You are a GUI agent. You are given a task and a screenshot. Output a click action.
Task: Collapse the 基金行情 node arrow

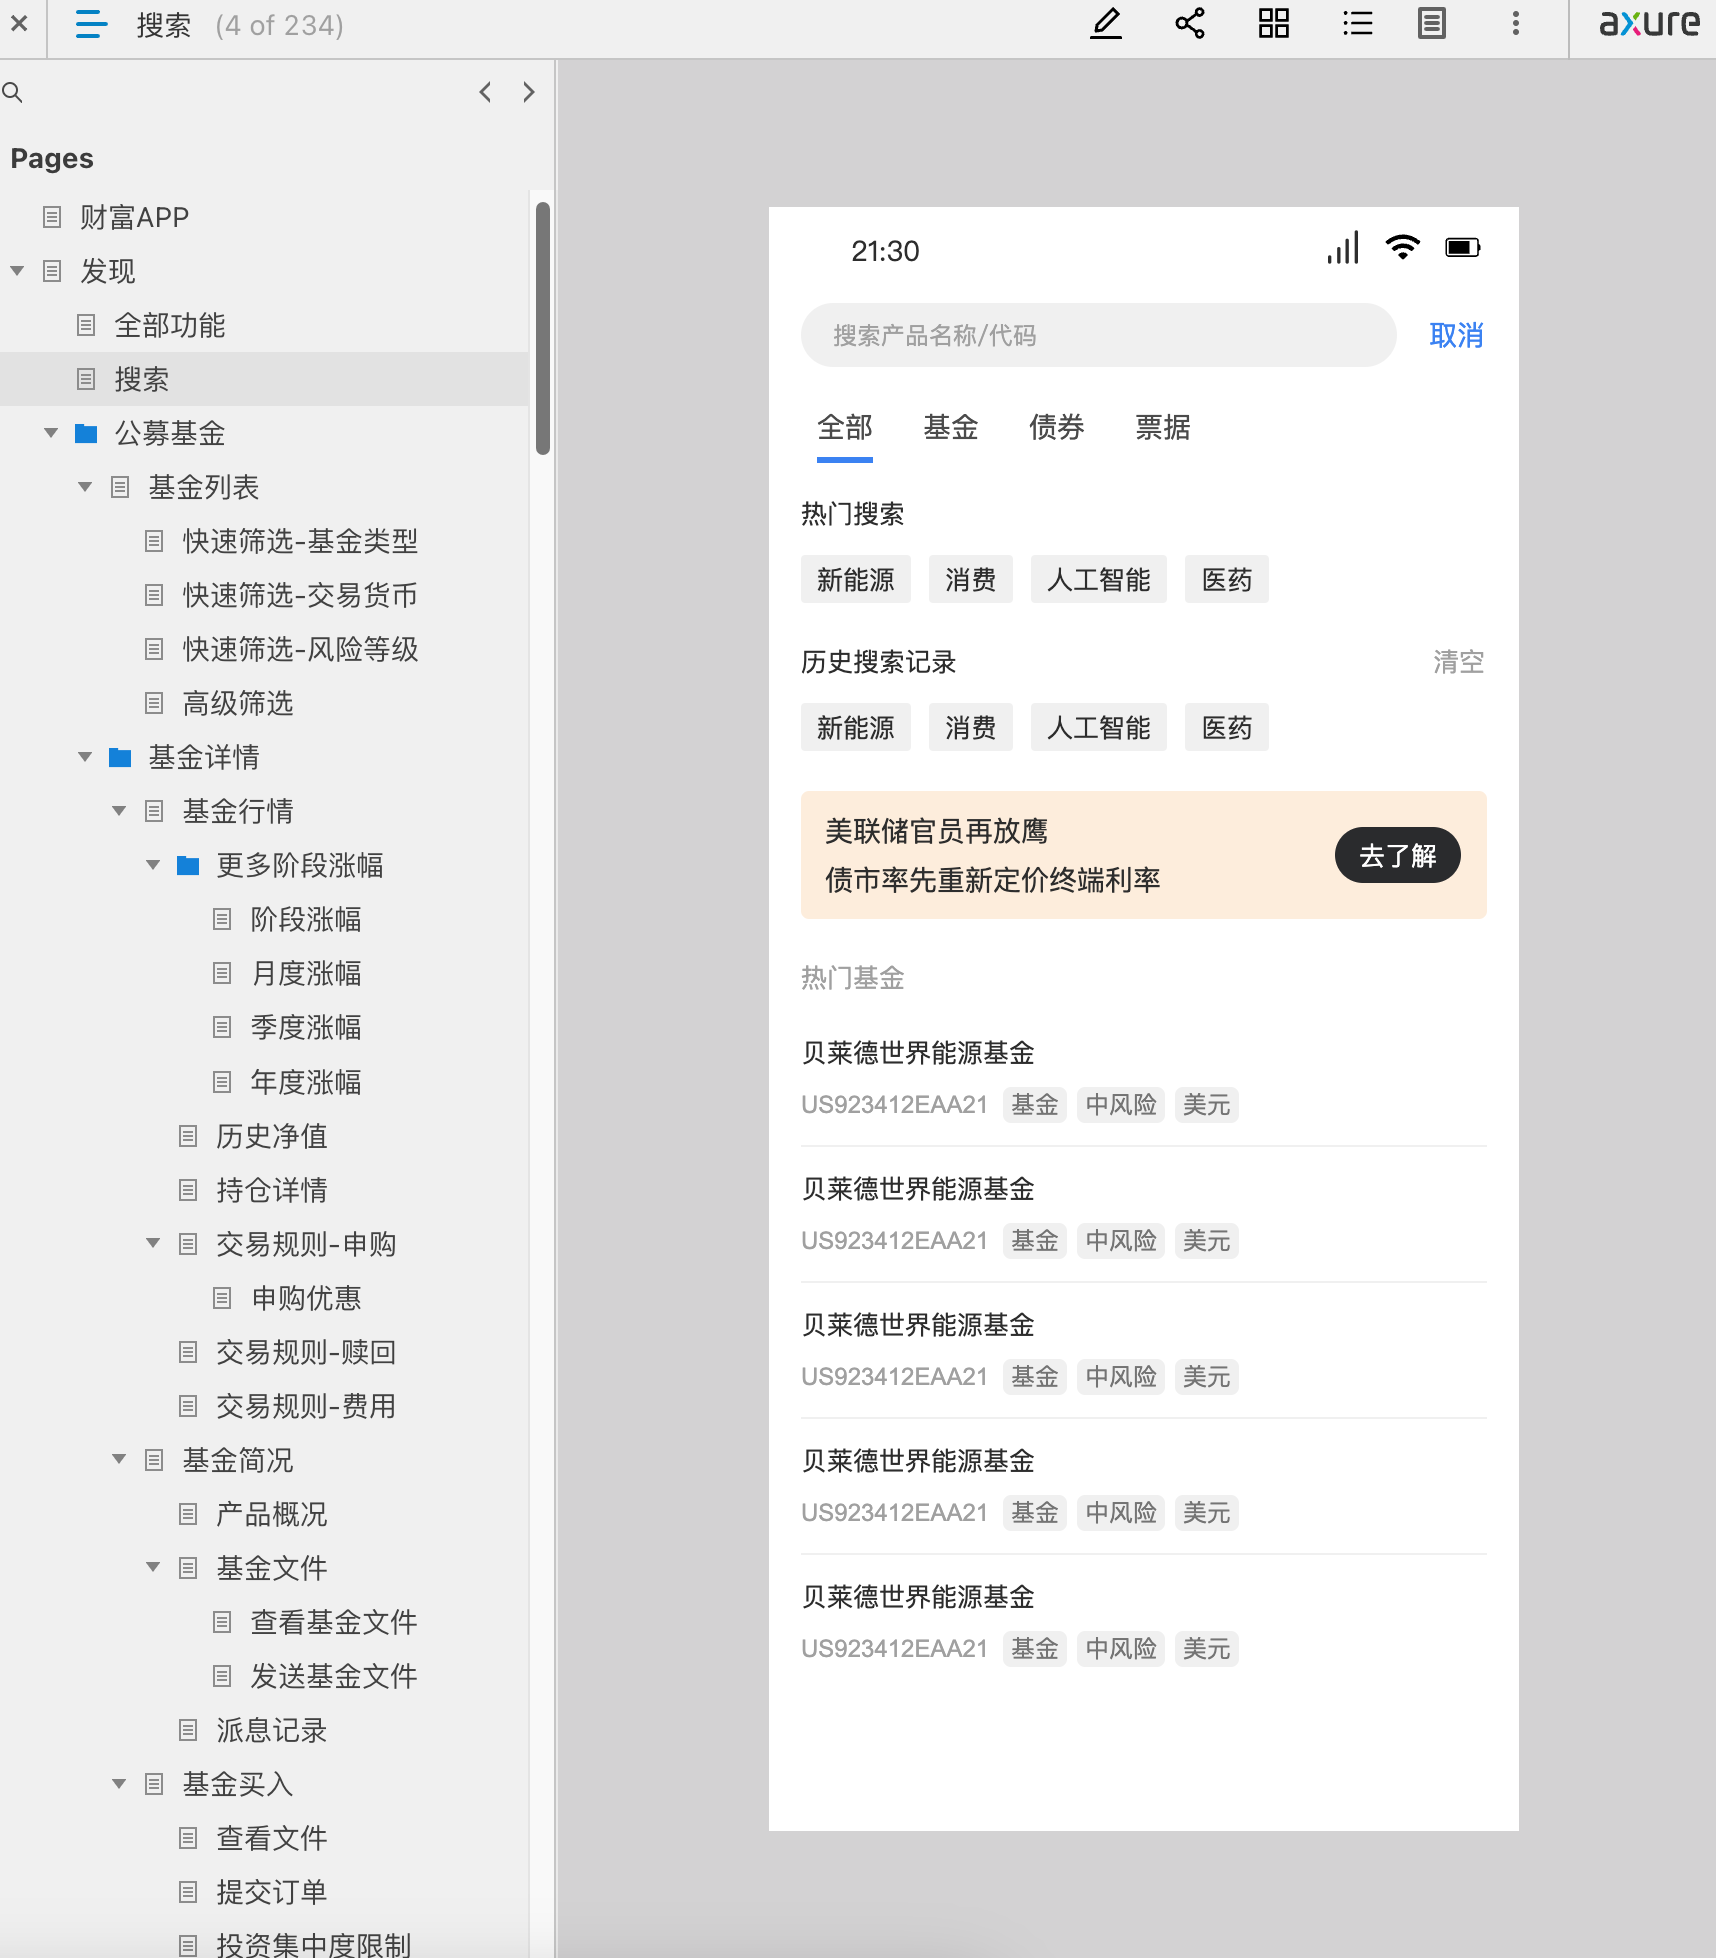[x=119, y=811]
